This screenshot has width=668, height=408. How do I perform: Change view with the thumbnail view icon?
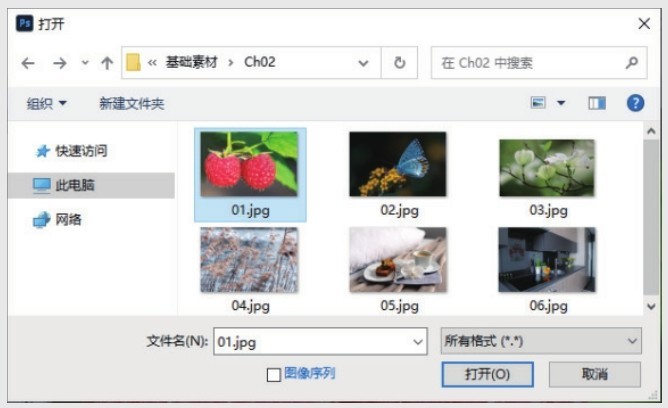tap(538, 103)
